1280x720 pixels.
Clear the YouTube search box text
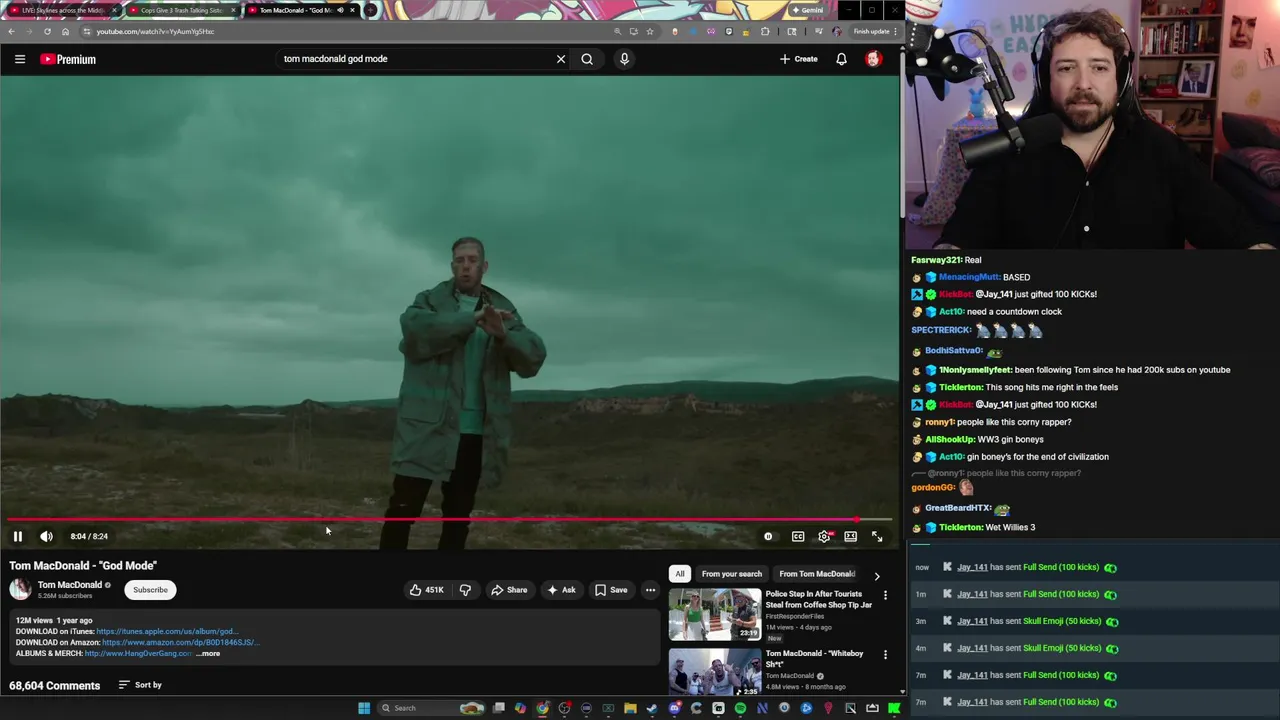point(561,59)
